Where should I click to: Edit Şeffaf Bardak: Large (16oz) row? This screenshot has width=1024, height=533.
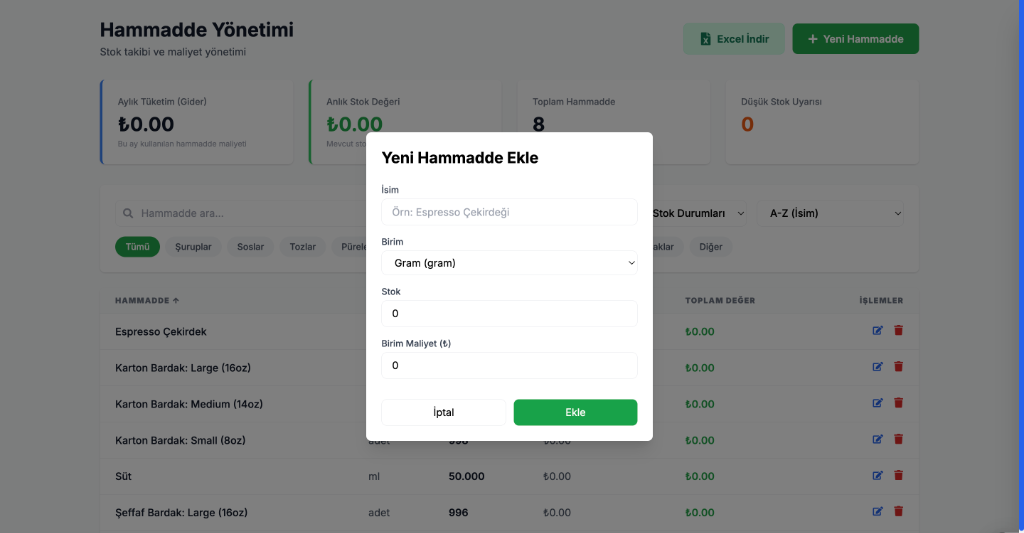coord(878,512)
